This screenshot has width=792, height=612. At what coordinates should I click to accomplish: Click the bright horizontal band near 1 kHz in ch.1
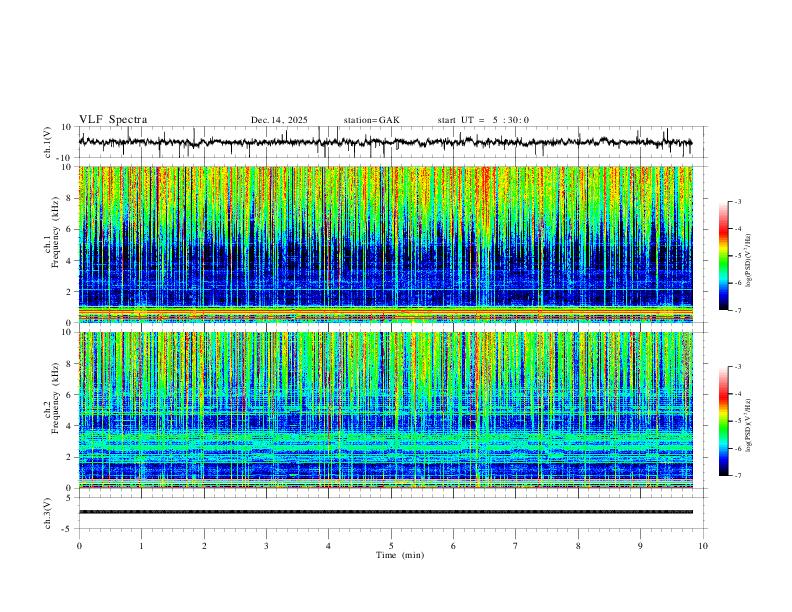pos(386,309)
